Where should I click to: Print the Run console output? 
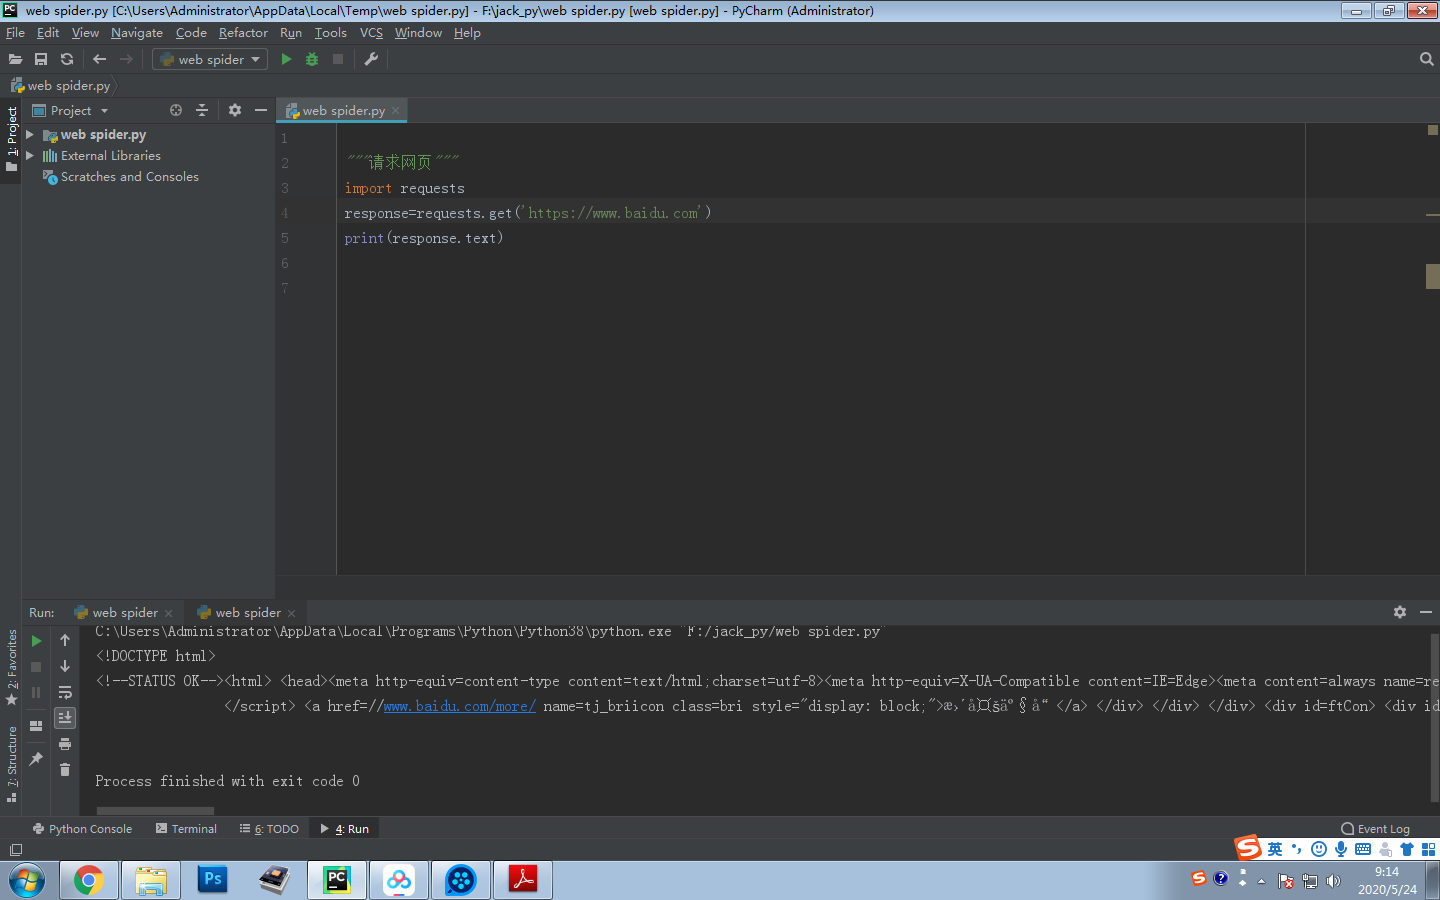65,744
